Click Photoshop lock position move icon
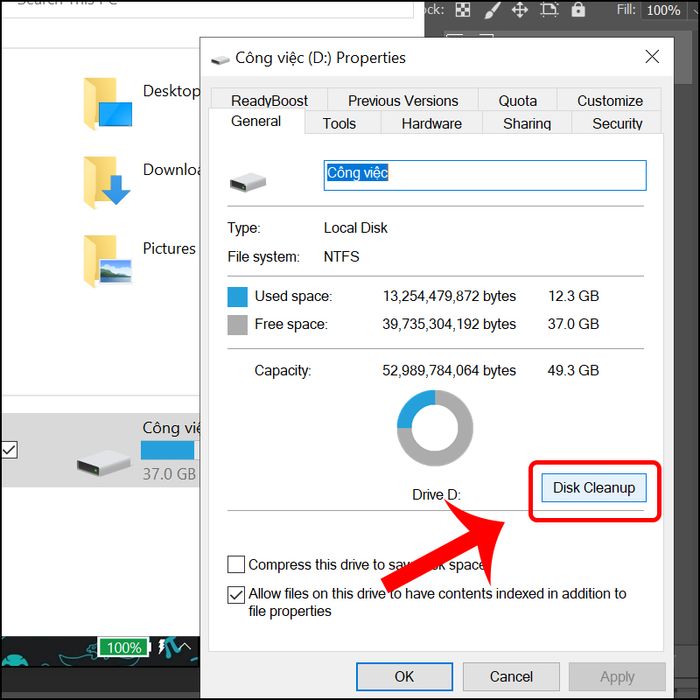Viewport: 700px width, 700px height. (520, 10)
